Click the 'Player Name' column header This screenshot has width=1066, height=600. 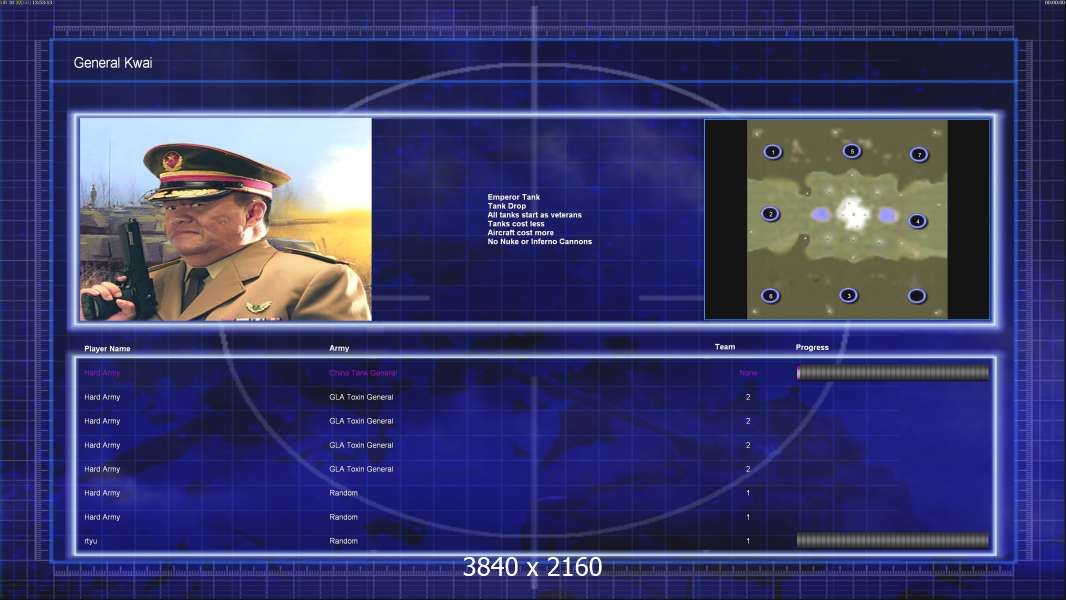click(x=107, y=349)
